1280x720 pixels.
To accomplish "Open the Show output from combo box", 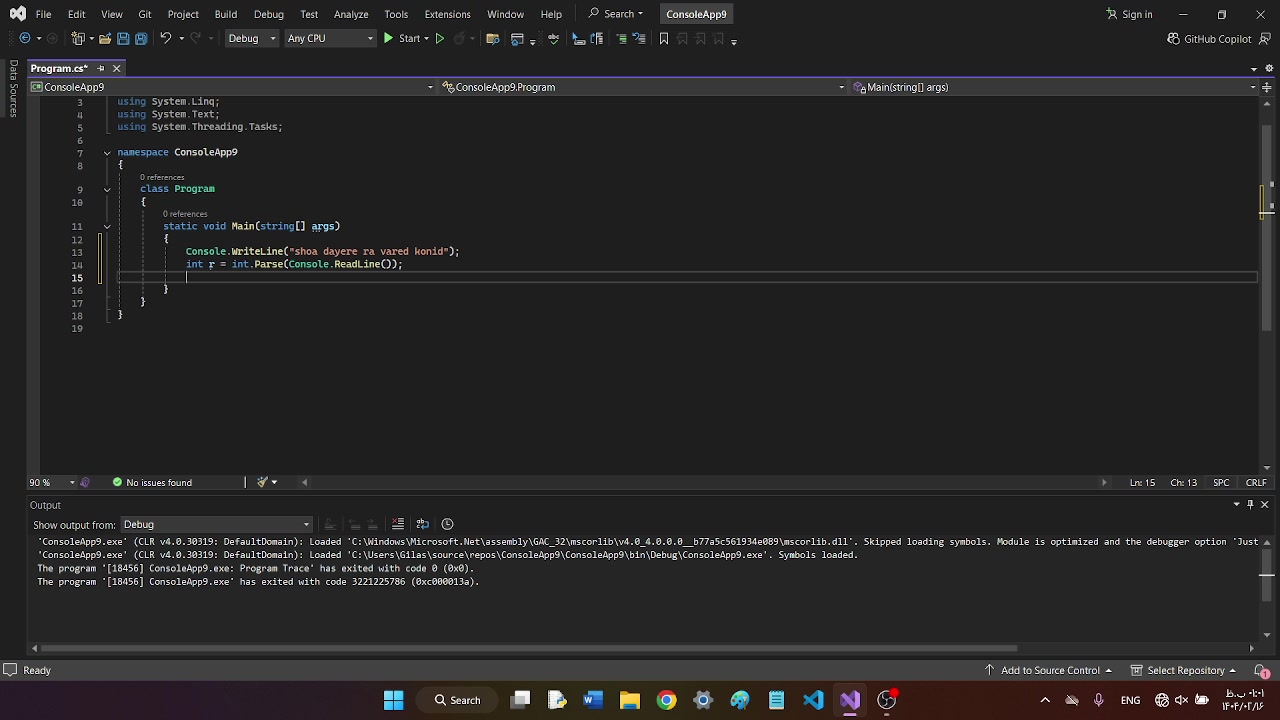I will 216,525.
